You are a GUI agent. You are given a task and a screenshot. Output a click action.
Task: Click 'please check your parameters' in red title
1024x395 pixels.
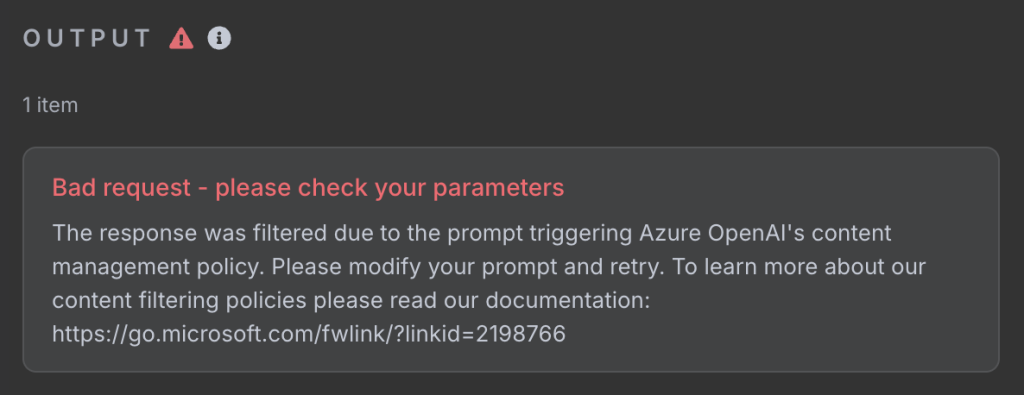coord(390,188)
